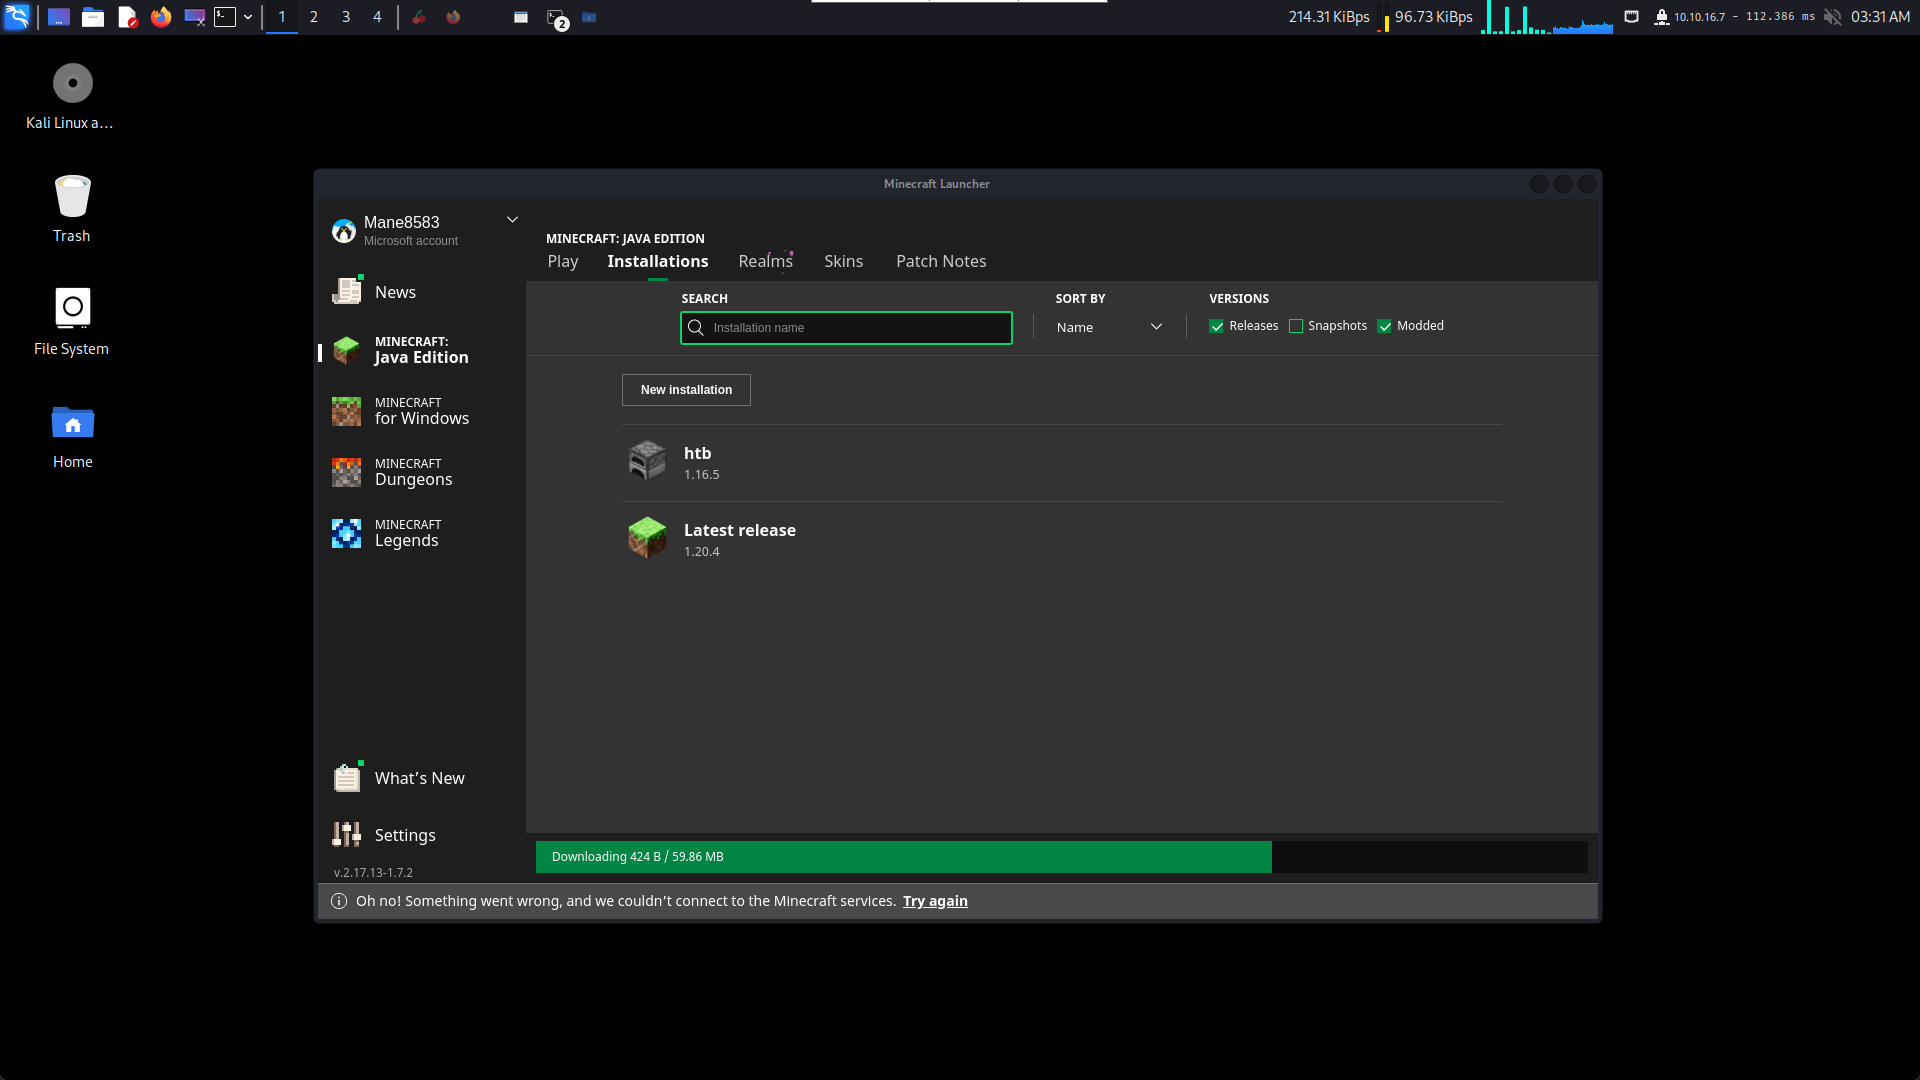Switch to the Patch Notes tab

(x=941, y=261)
